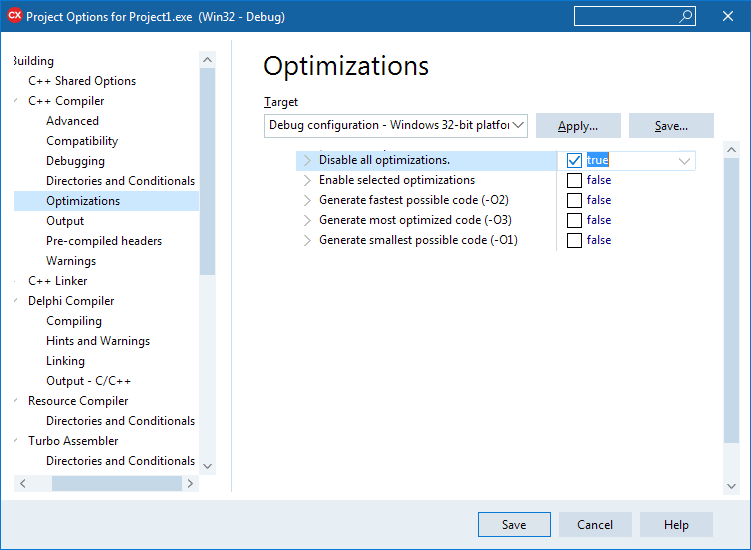Uncheck the Disable all optimizations checkbox

pos(574,160)
